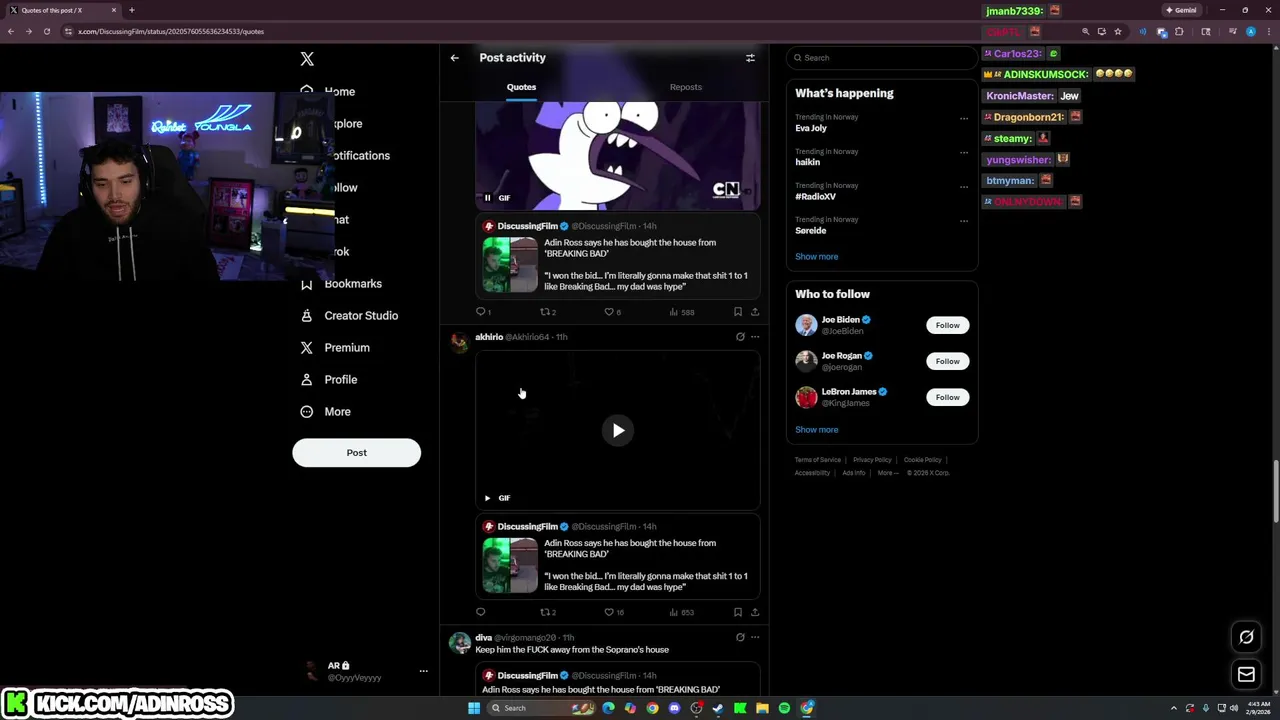
Task: Open the Post activity filter settings icon
Action: coord(750,58)
